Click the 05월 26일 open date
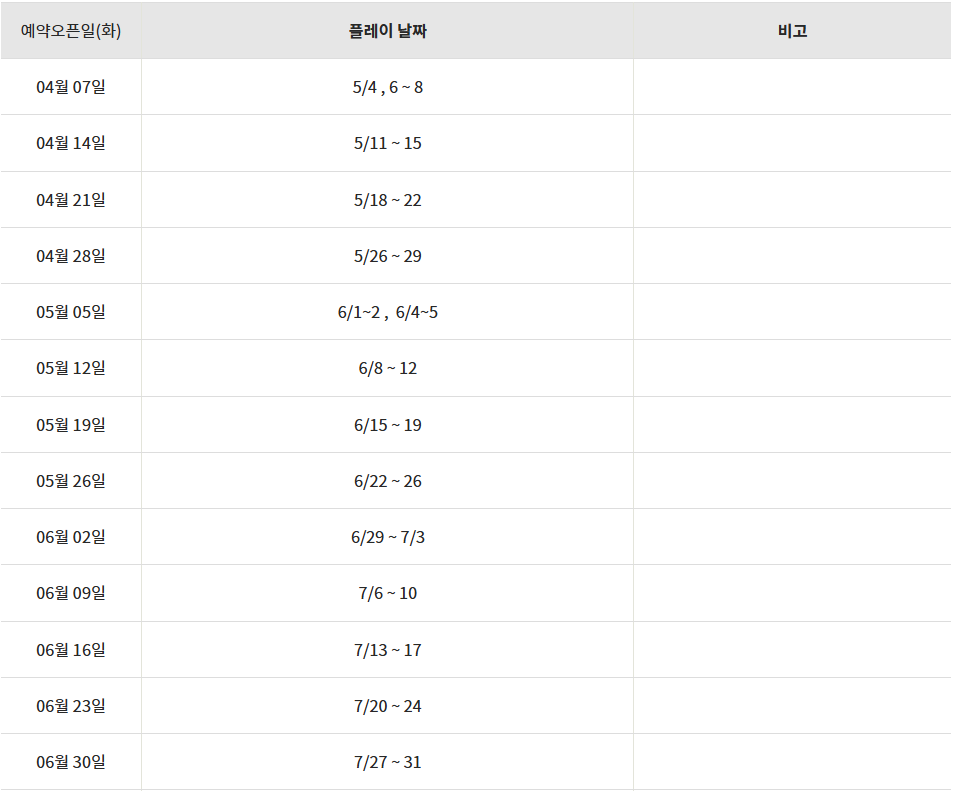The height and width of the screenshot is (791, 953). point(71,481)
